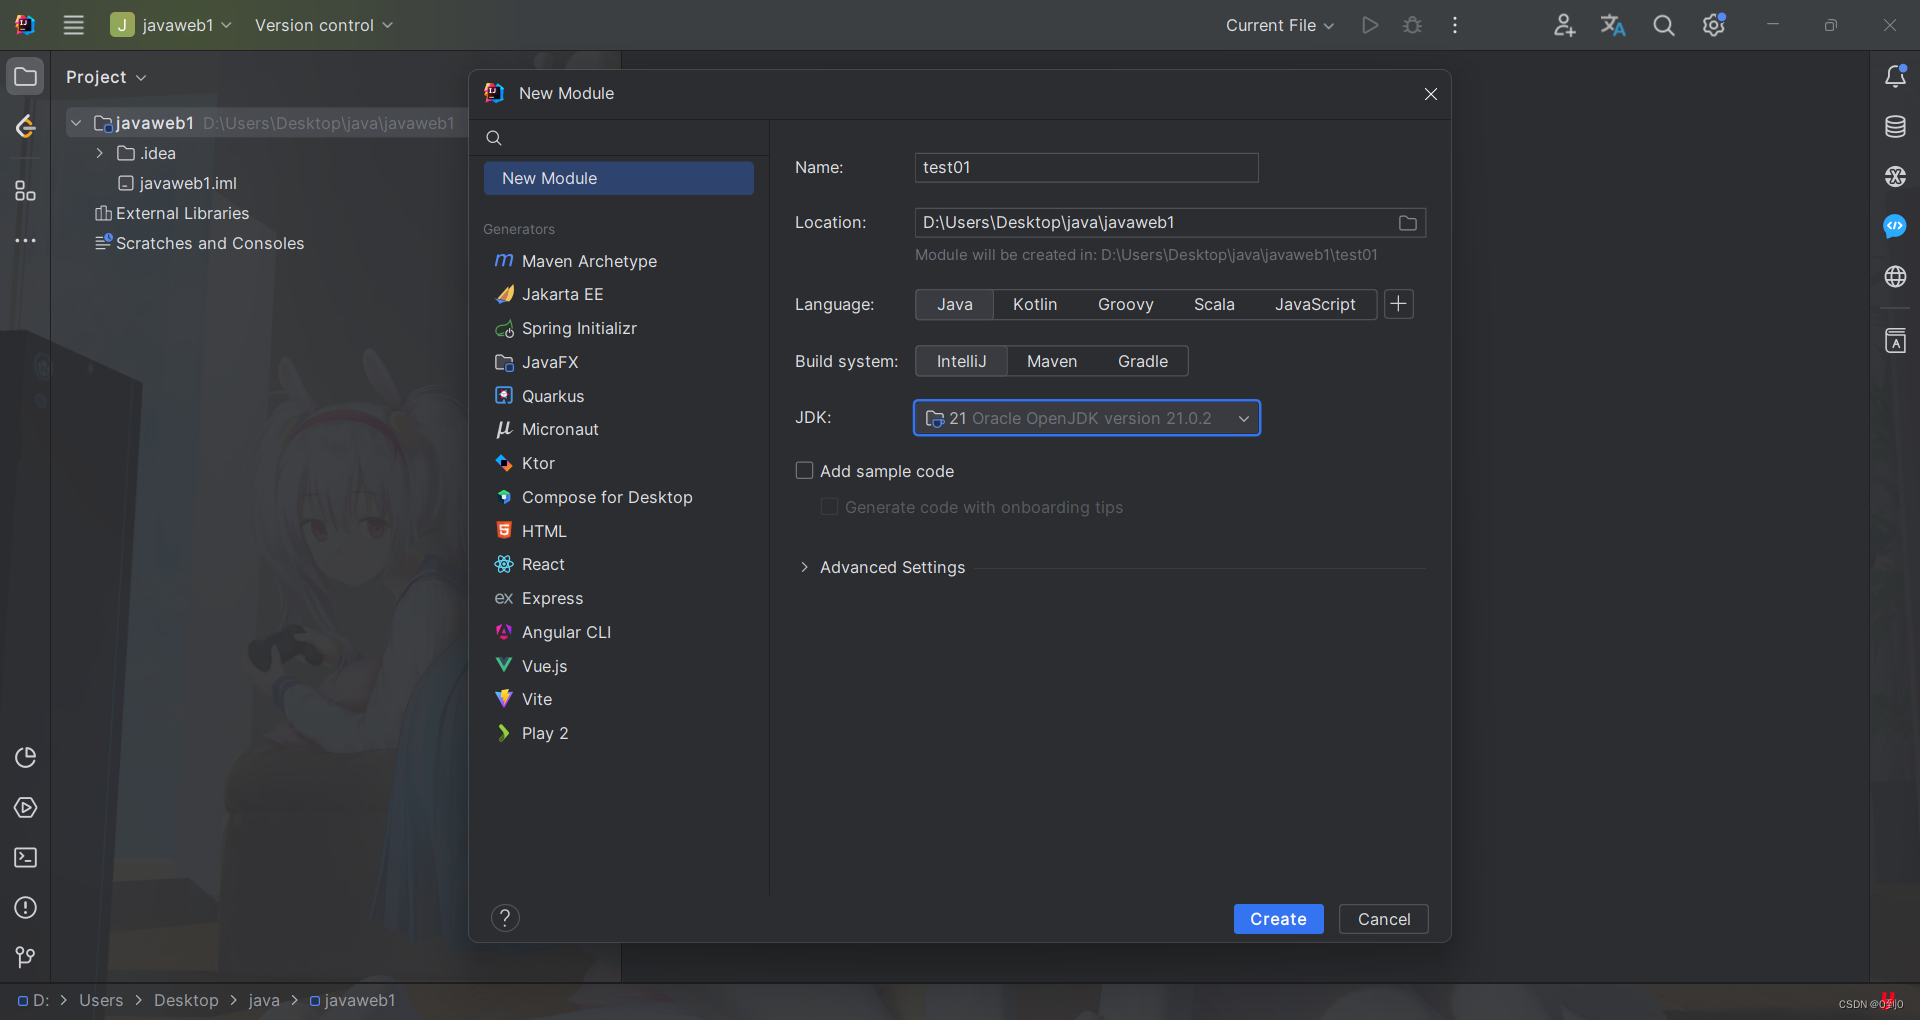Open Search Everywhere magnifier
Viewport: 1920px width, 1020px height.
coord(1664,25)
